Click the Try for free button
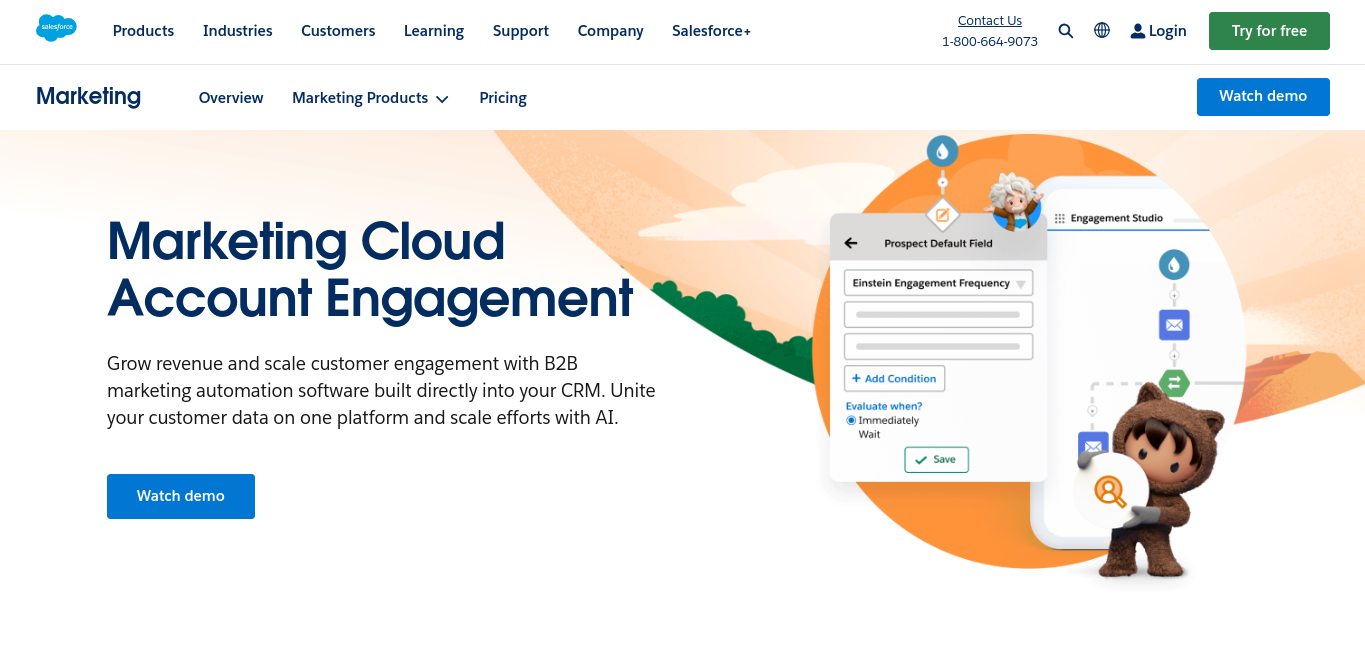The height and width of the screenshot is (656, 1365). [1269, 31]
